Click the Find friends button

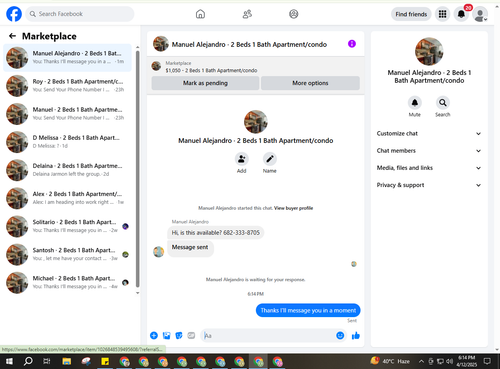(411, 14)
